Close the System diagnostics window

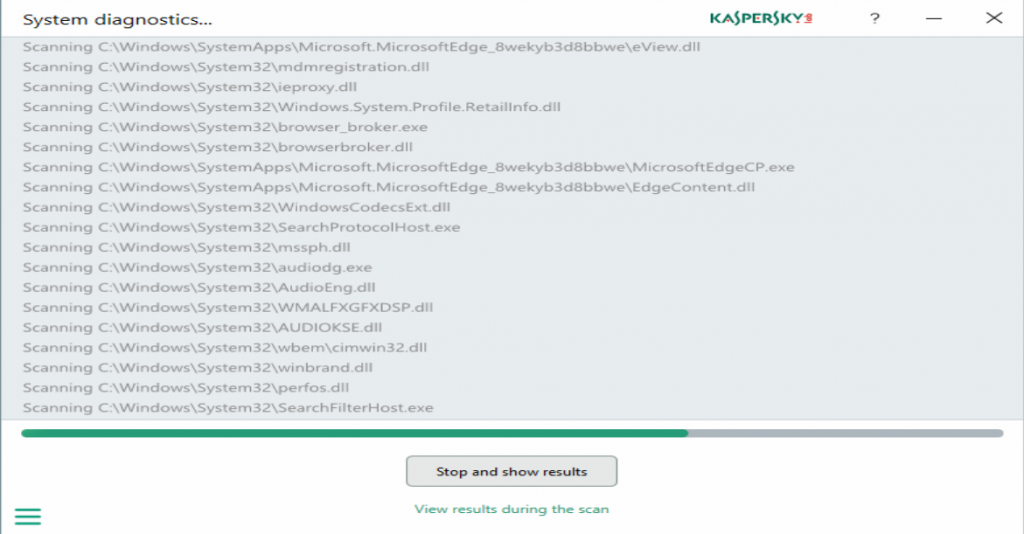point(994,18)
